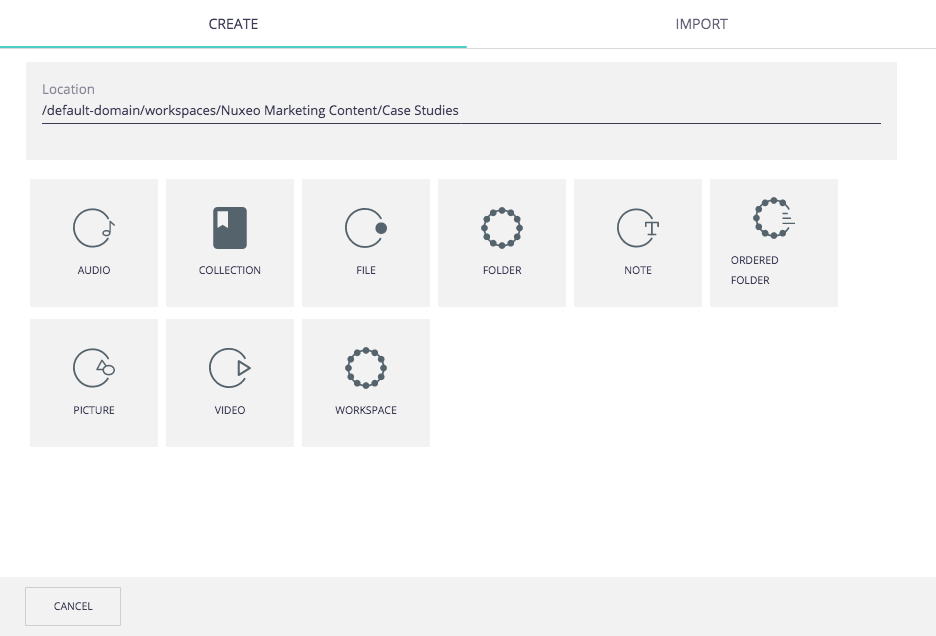Choose the Collection bookmark icon
This screenshot has height=636, width=936.
coord(230,228)
